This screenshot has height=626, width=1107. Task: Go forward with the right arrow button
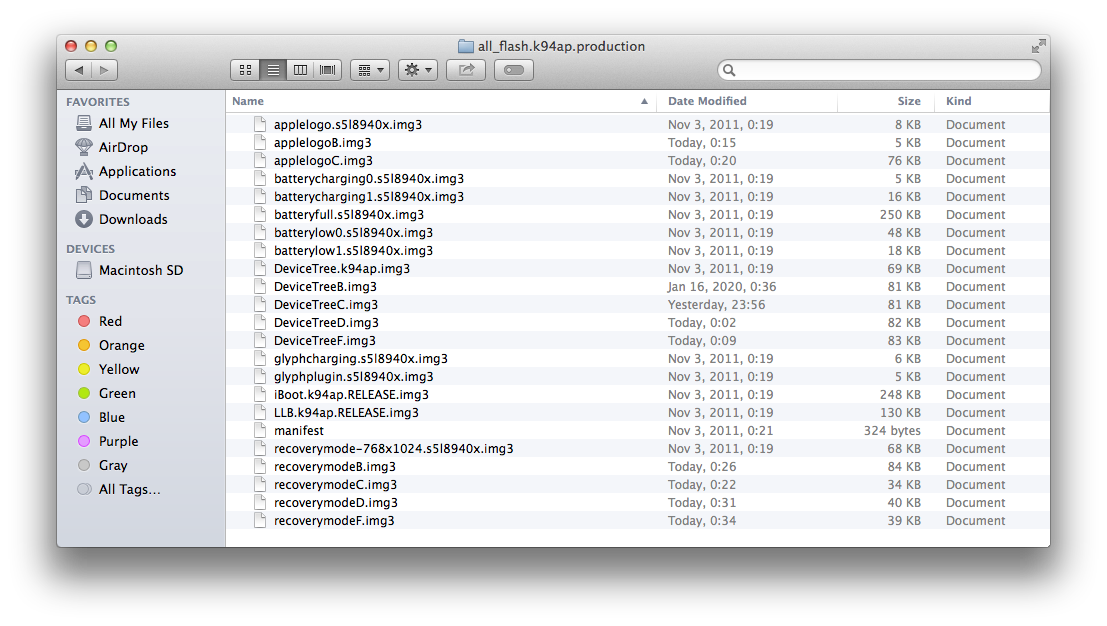(104, 70)
